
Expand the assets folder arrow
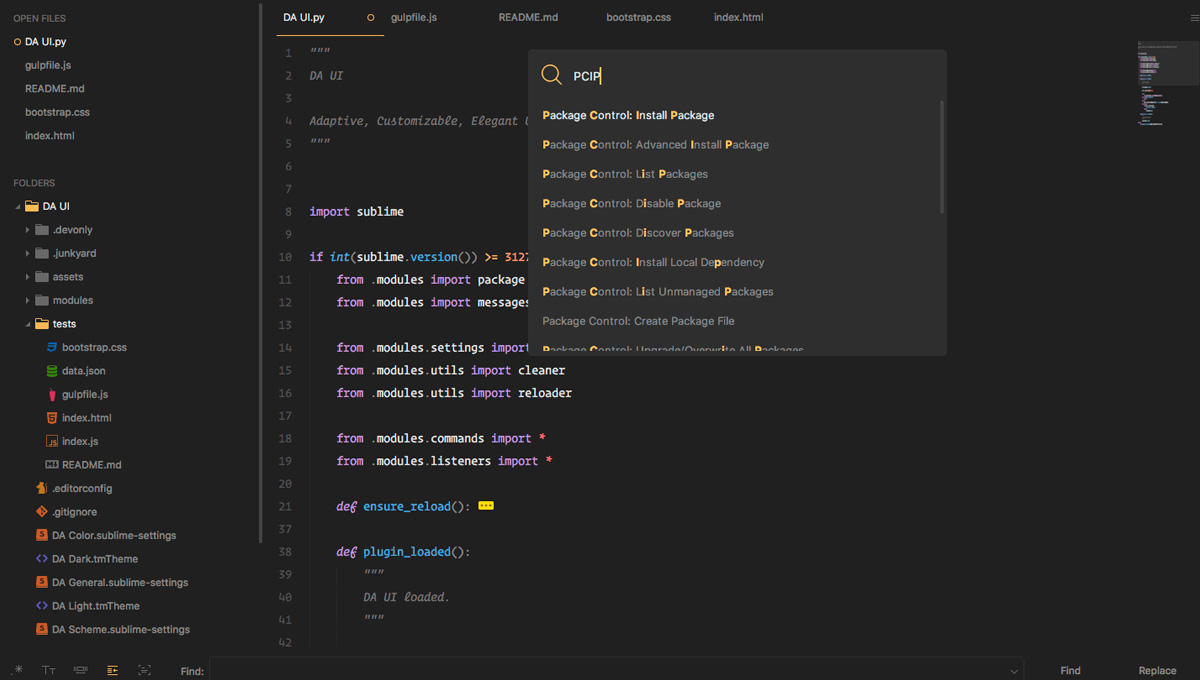click(x=28, y=277)
